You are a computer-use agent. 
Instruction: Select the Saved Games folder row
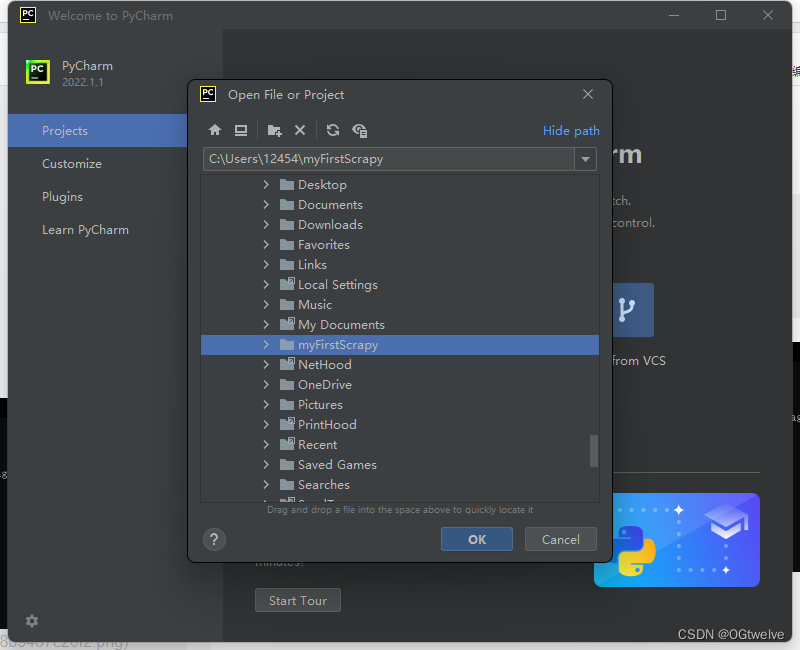point(400,465)
